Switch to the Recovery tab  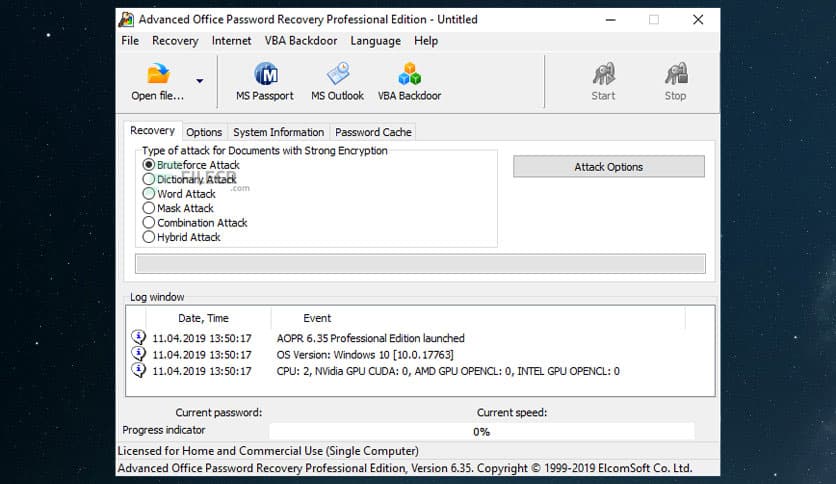point(152,131)
